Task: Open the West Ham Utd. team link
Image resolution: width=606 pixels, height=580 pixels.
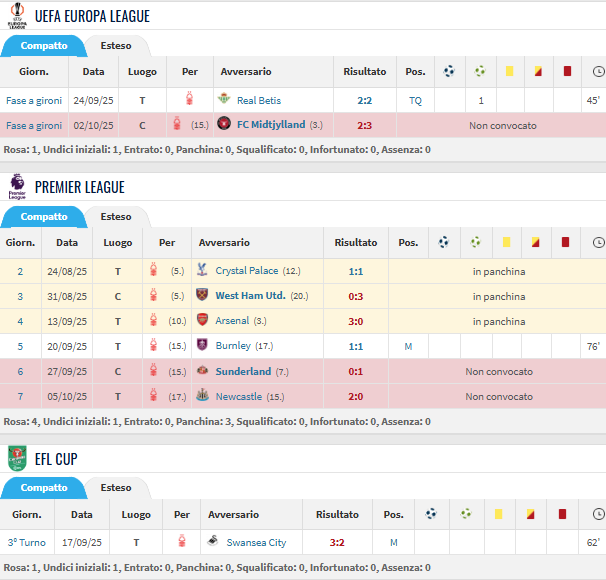Action: (x=250, y=296)
